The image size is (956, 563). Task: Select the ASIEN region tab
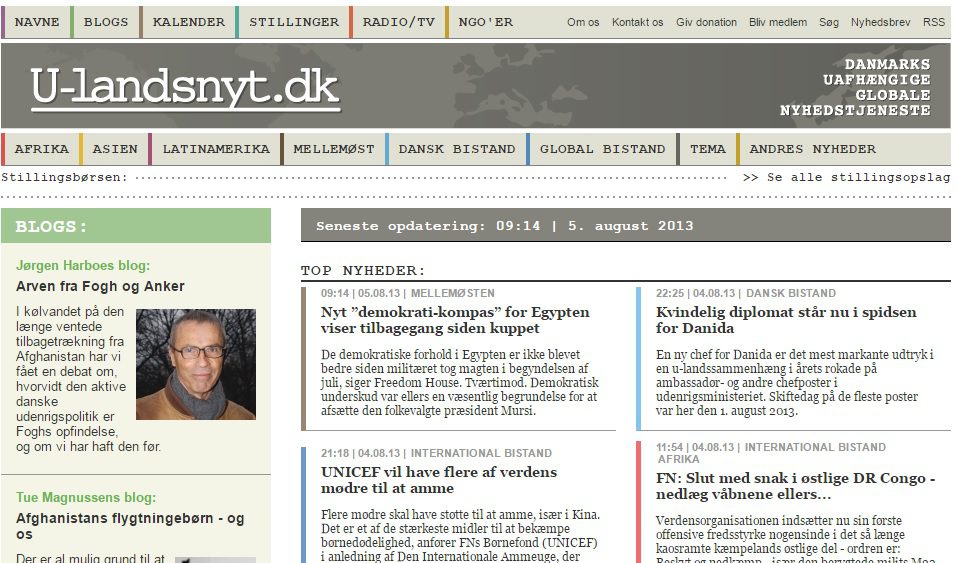tap(115, 149)
